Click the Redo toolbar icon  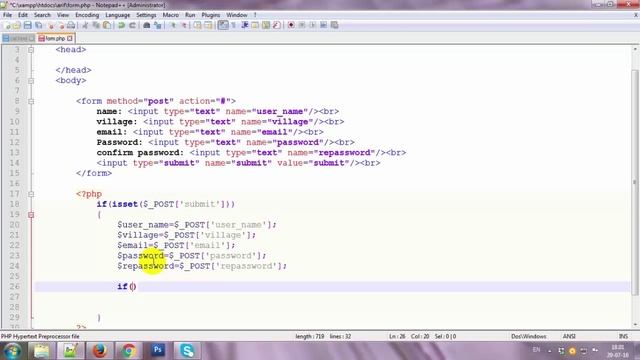(x=132, y=25)
